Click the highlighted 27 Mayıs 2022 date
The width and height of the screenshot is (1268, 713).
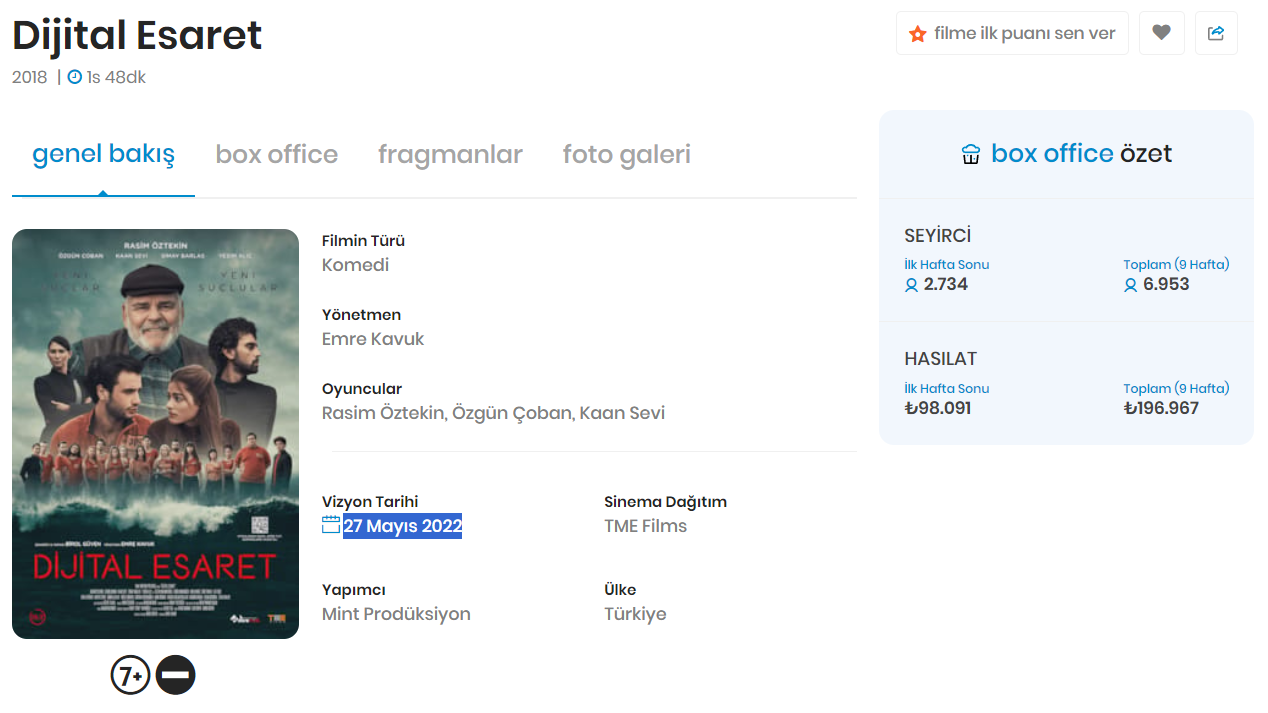[x=402, y=526]
